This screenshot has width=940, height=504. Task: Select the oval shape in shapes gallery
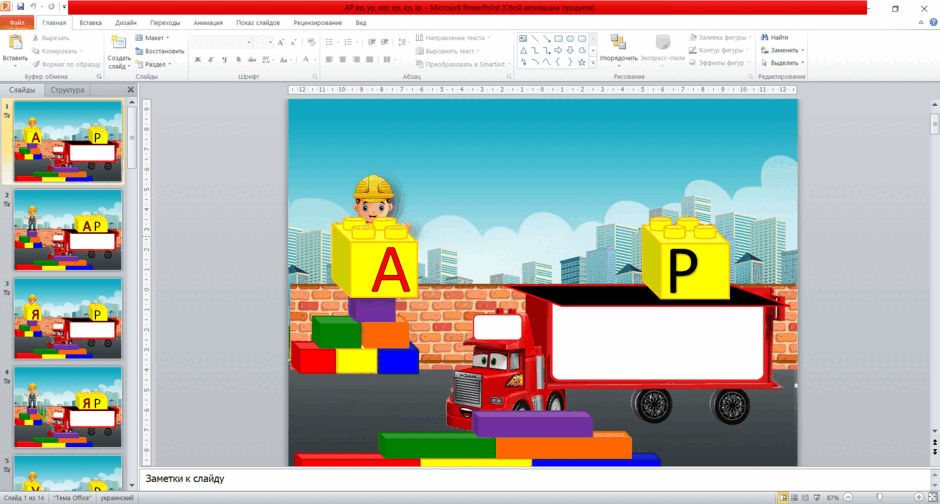[x=570, y=38]
